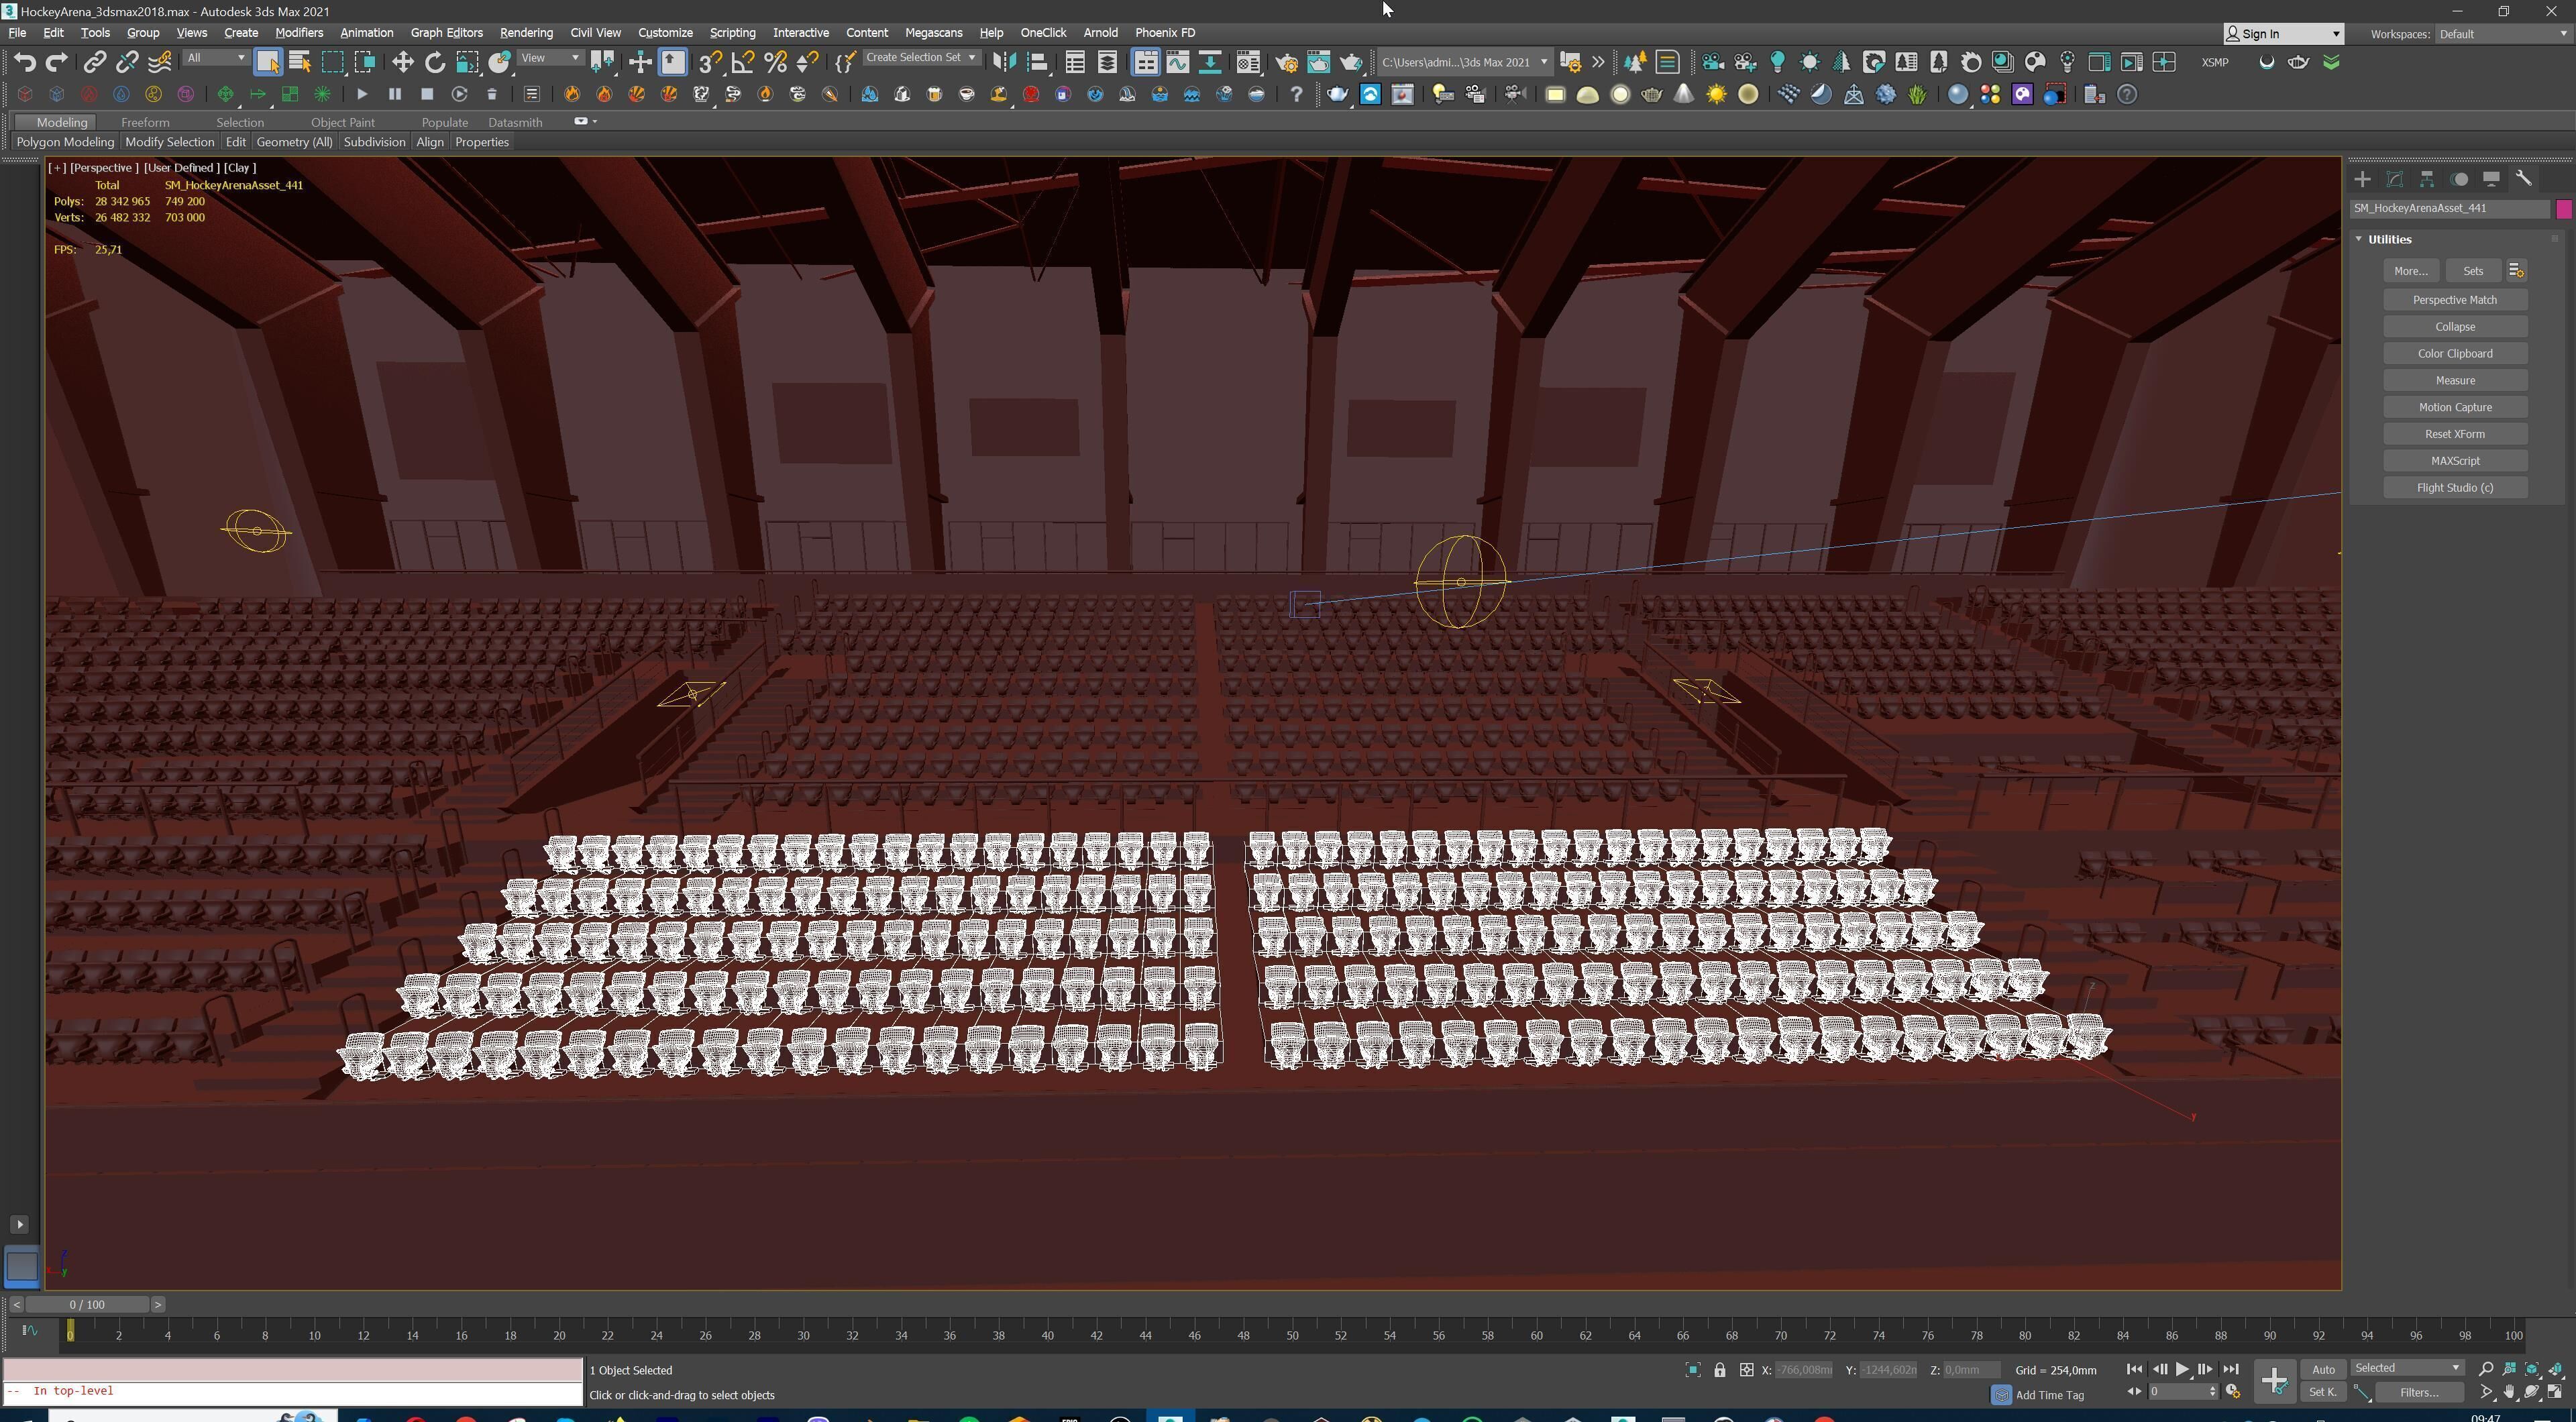Screen dimensions: 2576x1422
Task: Click the MAXScript utility button
Action: [2455, 461]
